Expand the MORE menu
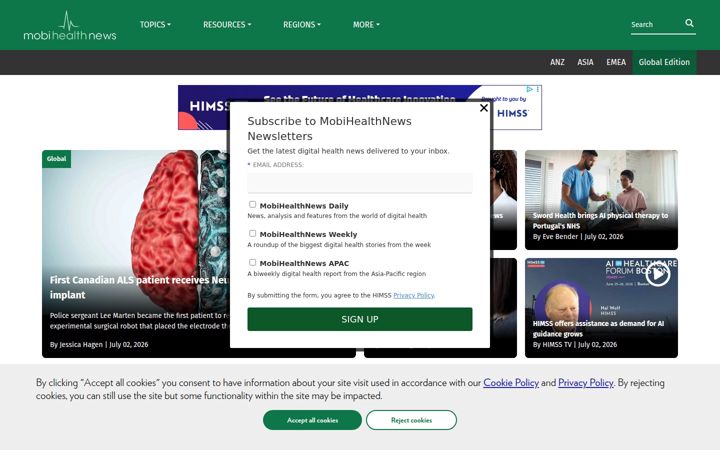Screen dimensions: 720x450 [x=366, y=25]
